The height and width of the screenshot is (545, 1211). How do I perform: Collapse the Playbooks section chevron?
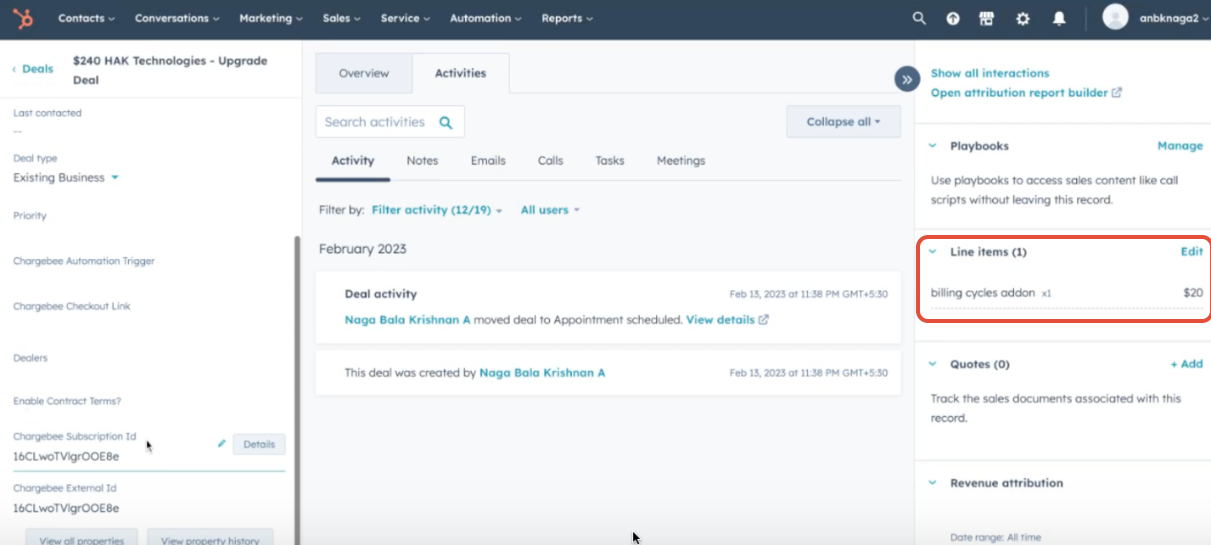pyautogui.click(x=933, y=146)
